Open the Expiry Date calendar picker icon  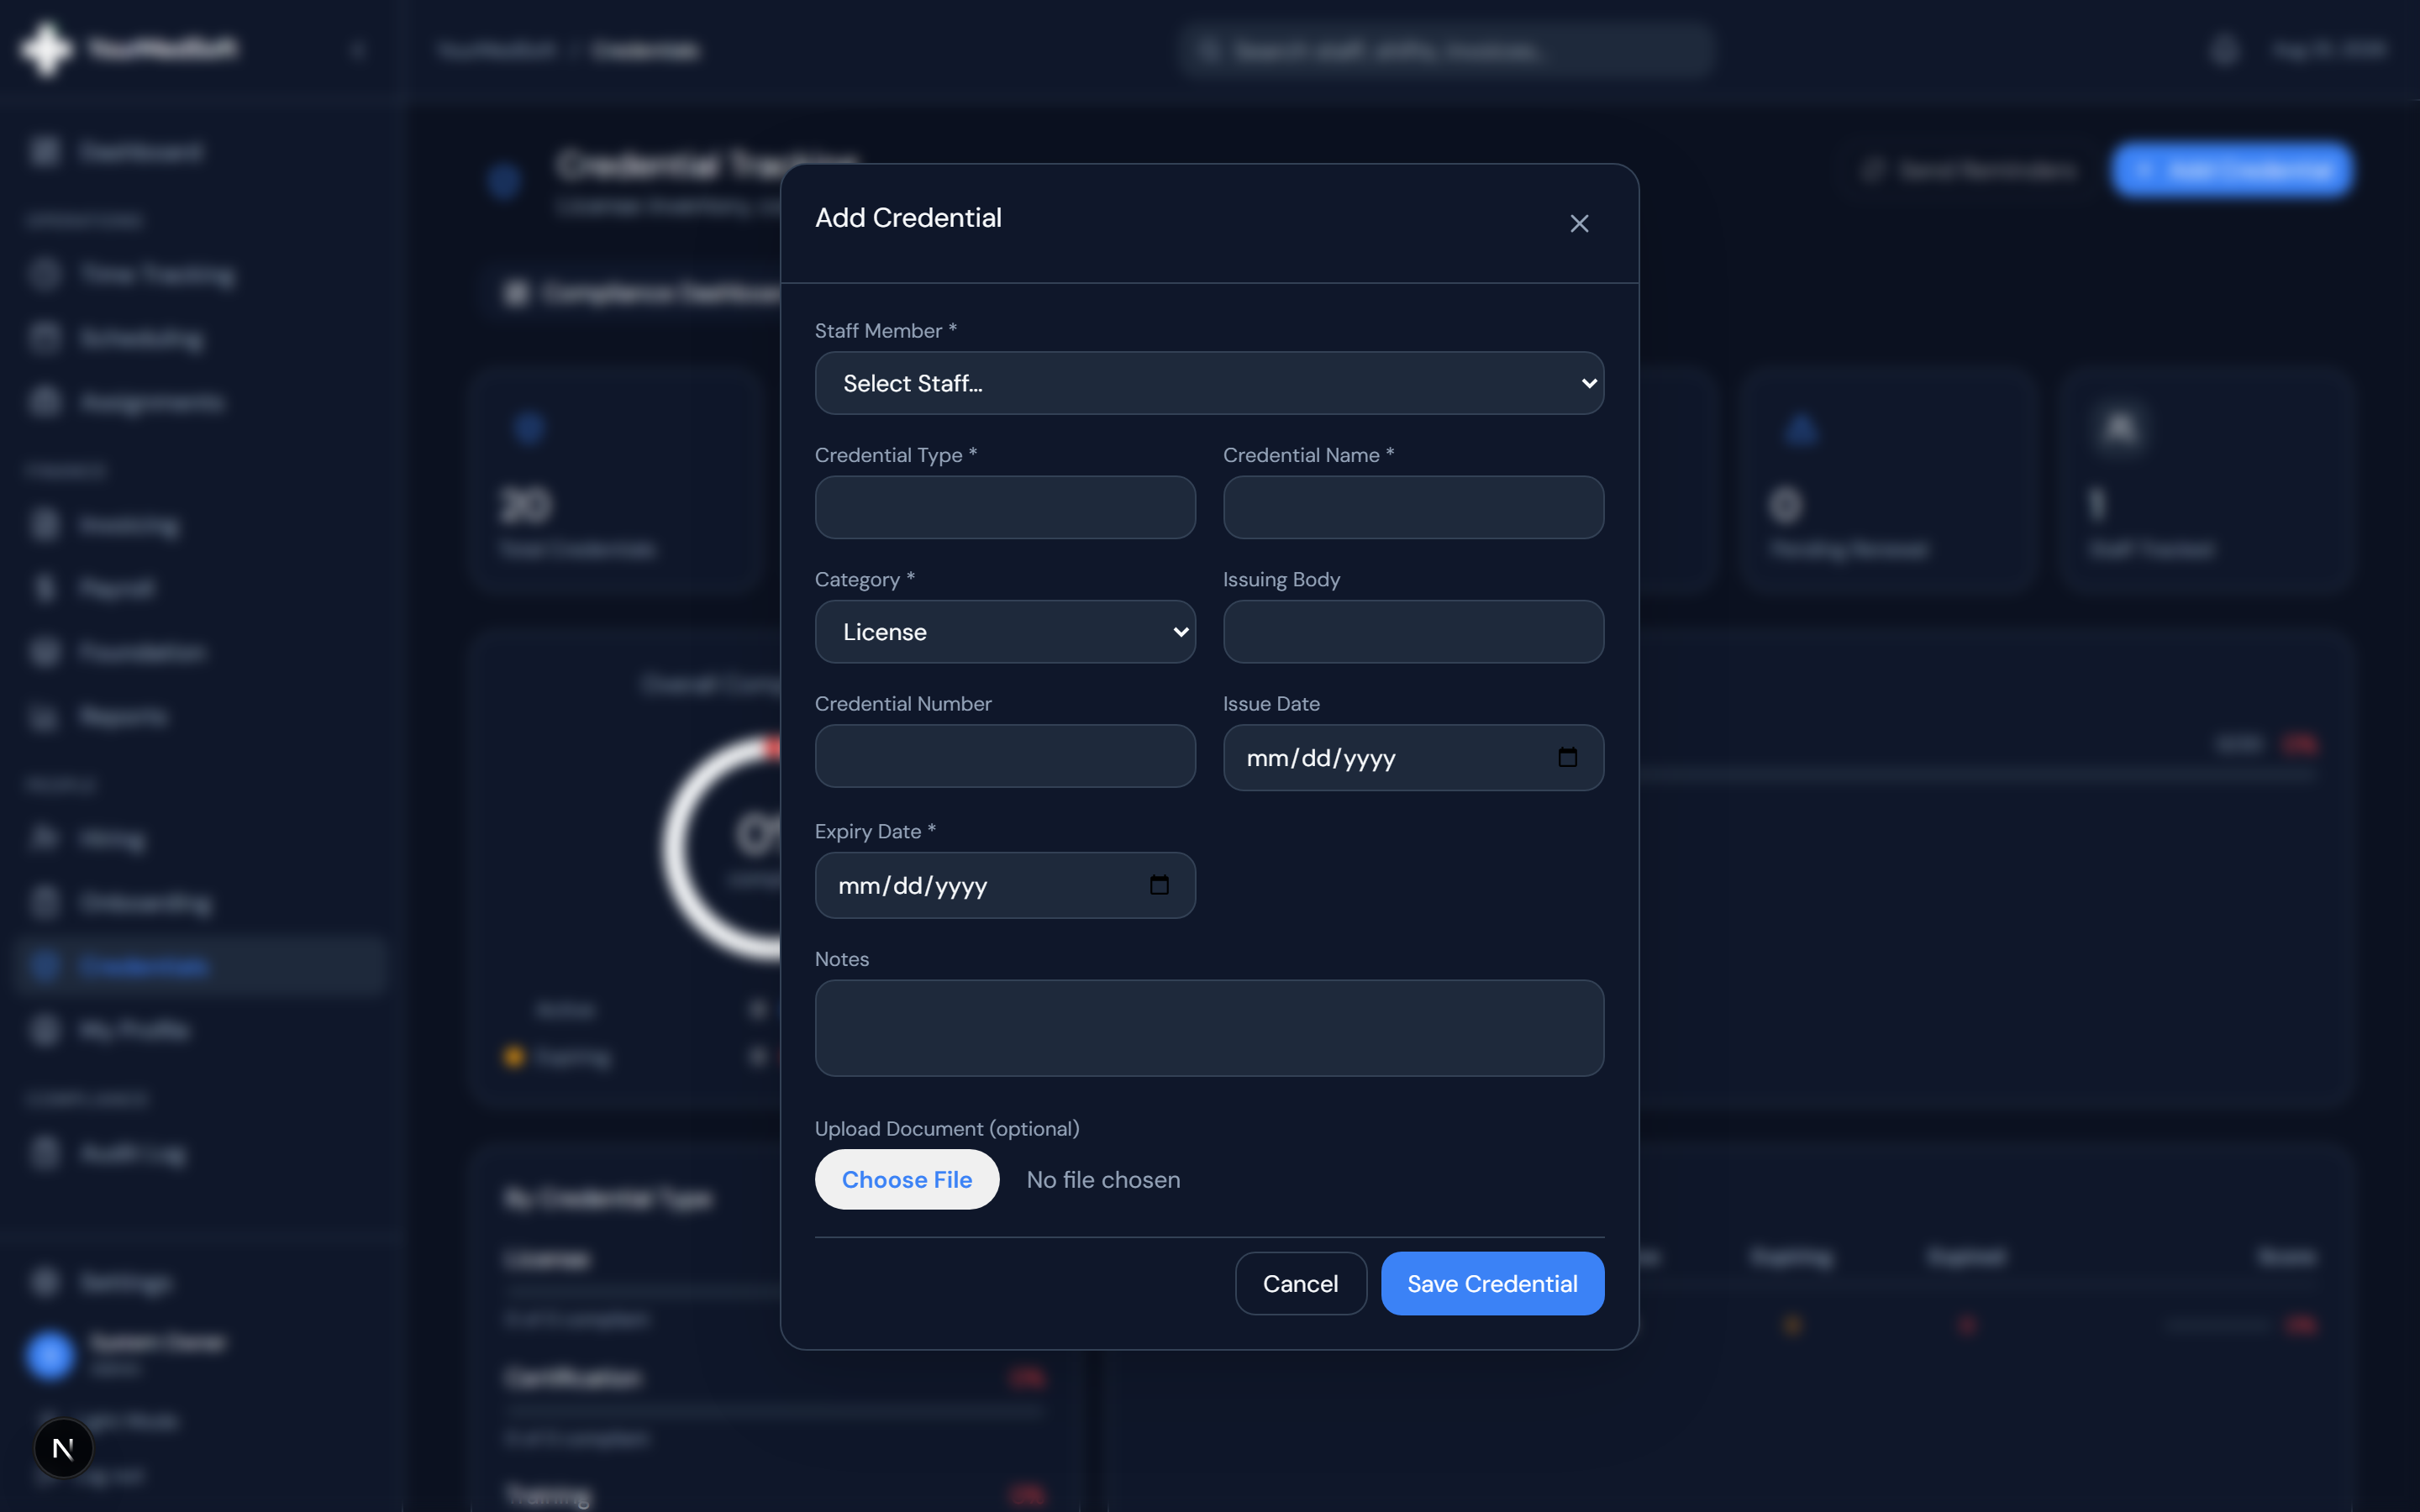pyautogui.click(x=1159, y=885)
